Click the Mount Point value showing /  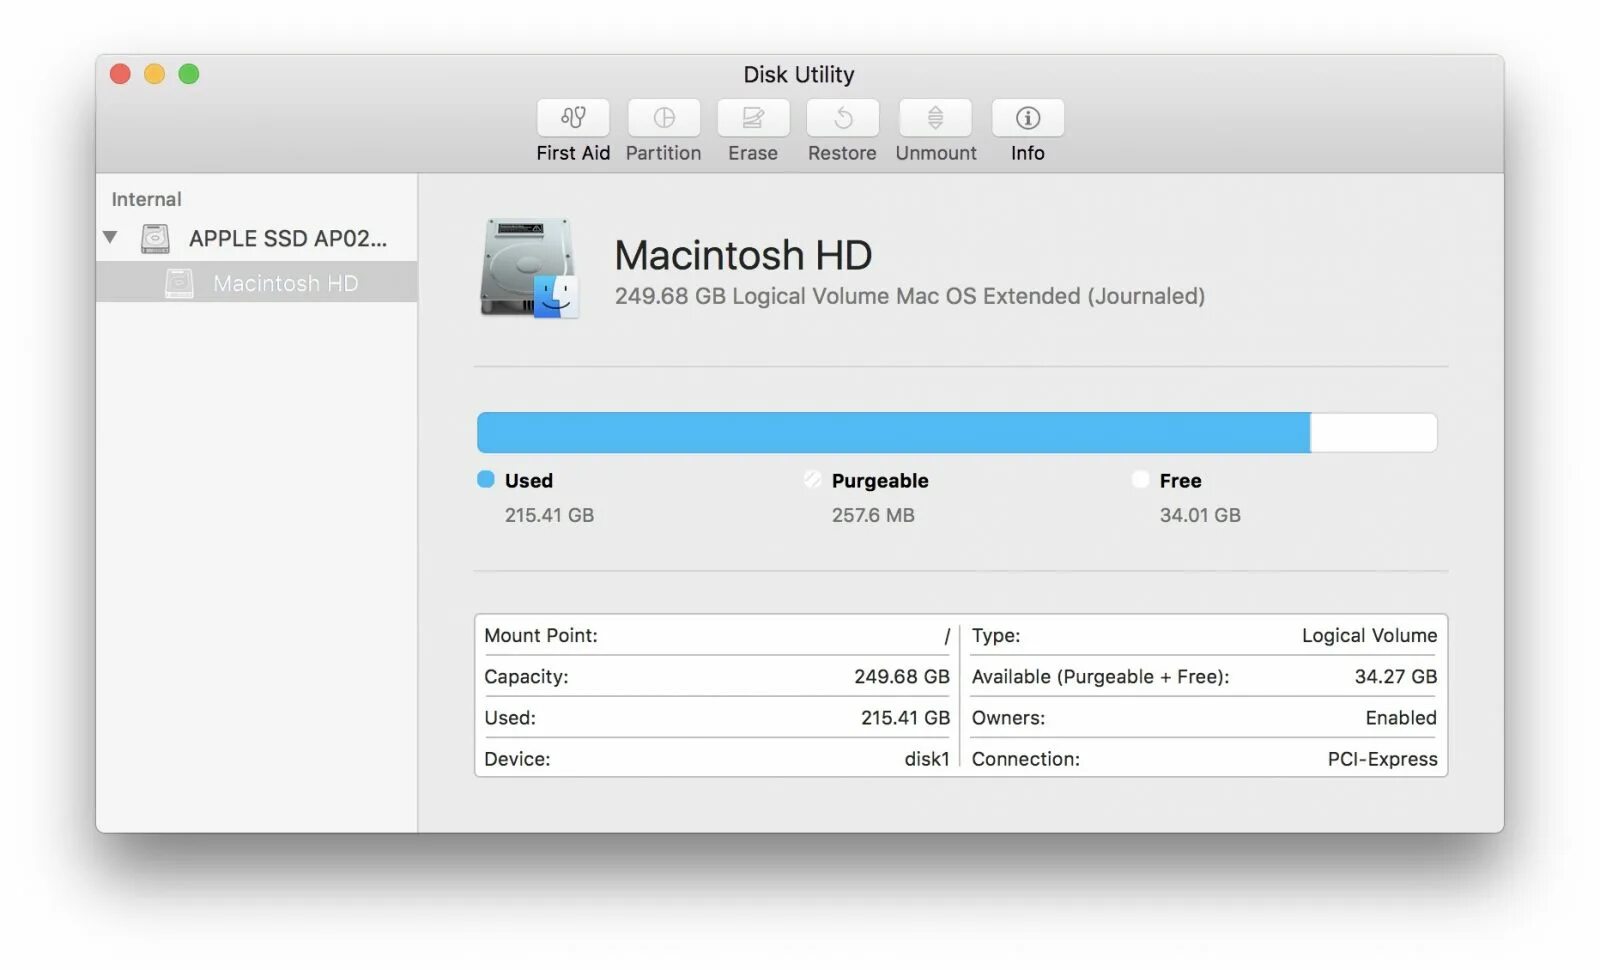tap(944, 635)
